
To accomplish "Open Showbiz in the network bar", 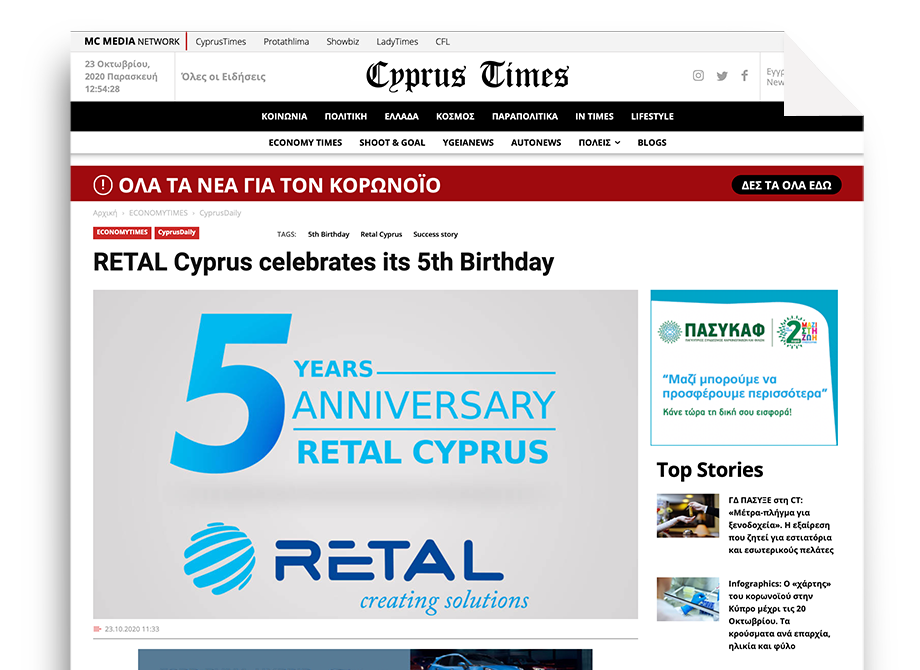I will coord(343,42).
